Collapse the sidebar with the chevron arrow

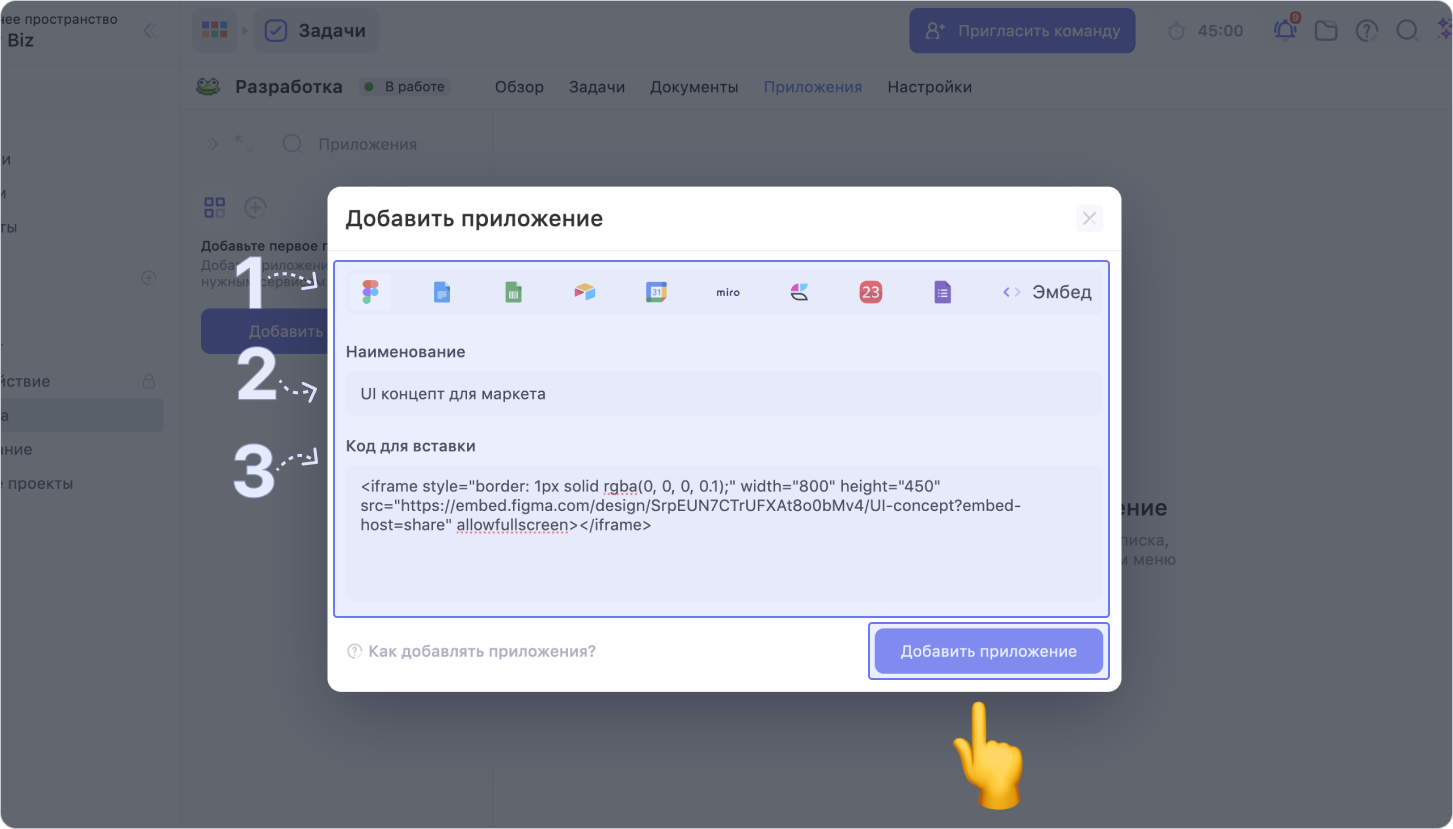149,31
